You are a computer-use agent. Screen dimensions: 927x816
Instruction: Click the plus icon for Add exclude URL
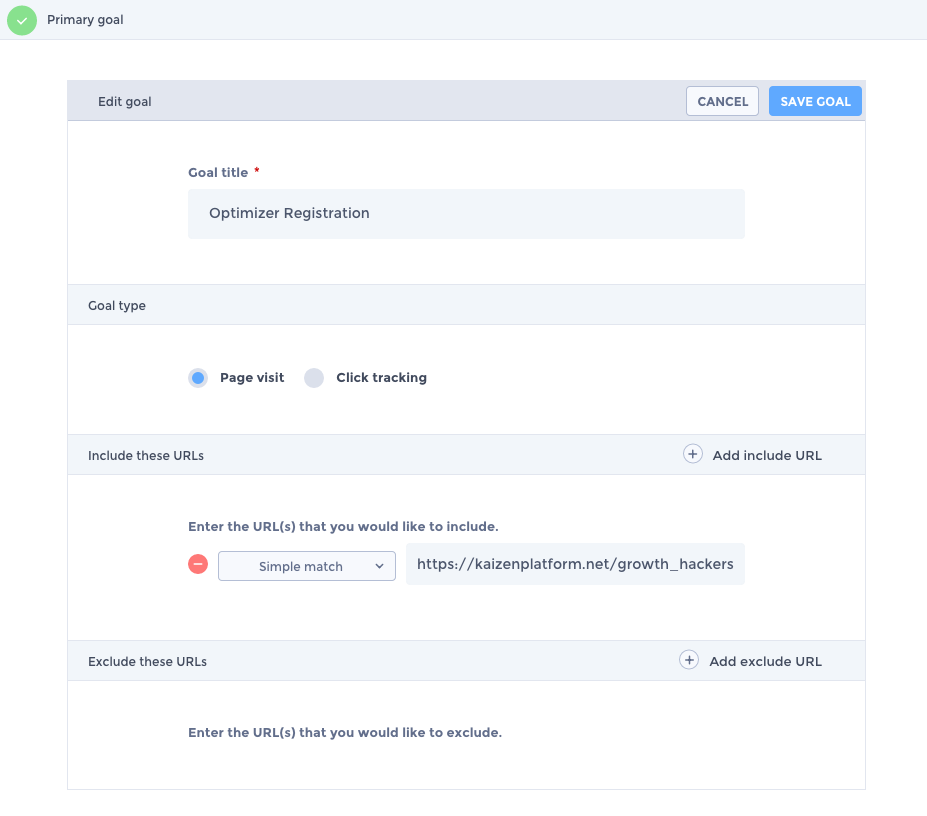tap(689, 660)
